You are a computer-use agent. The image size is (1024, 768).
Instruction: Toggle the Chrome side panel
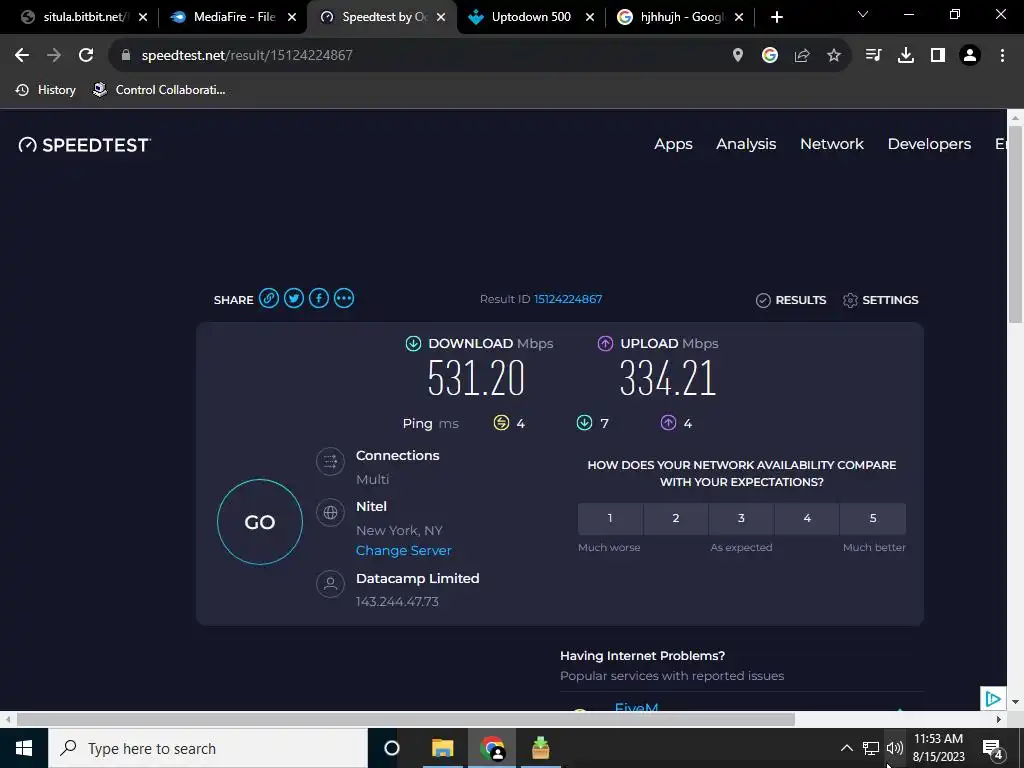coord(938,56)
